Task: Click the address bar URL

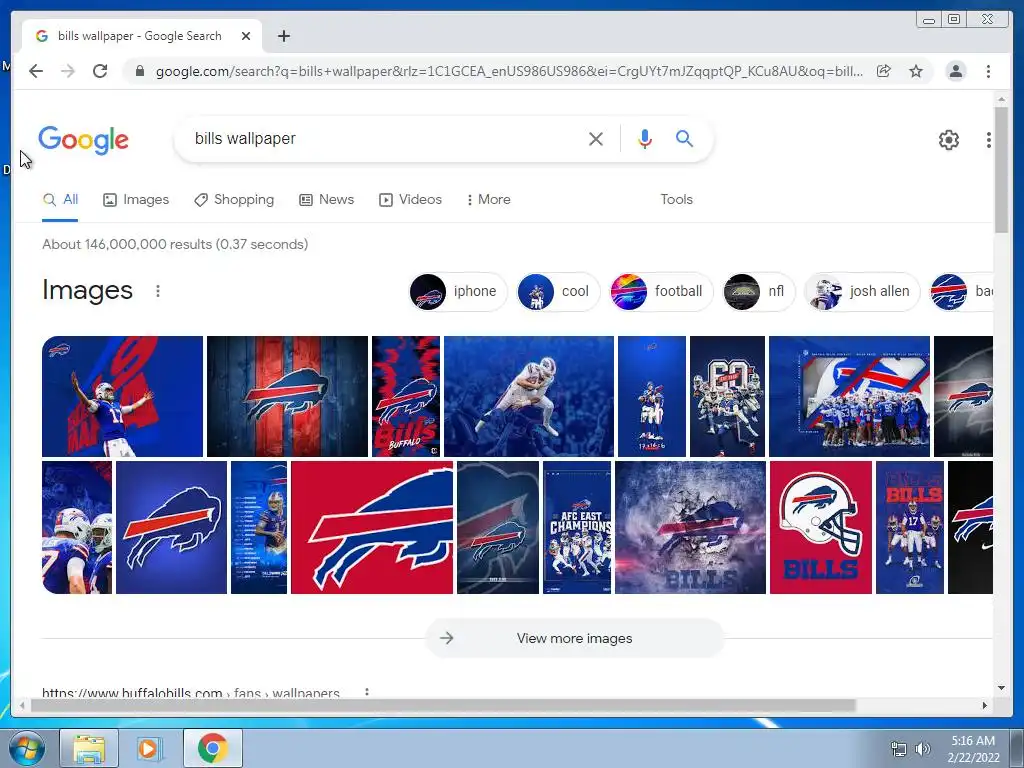Action: (x=509, y=71)
